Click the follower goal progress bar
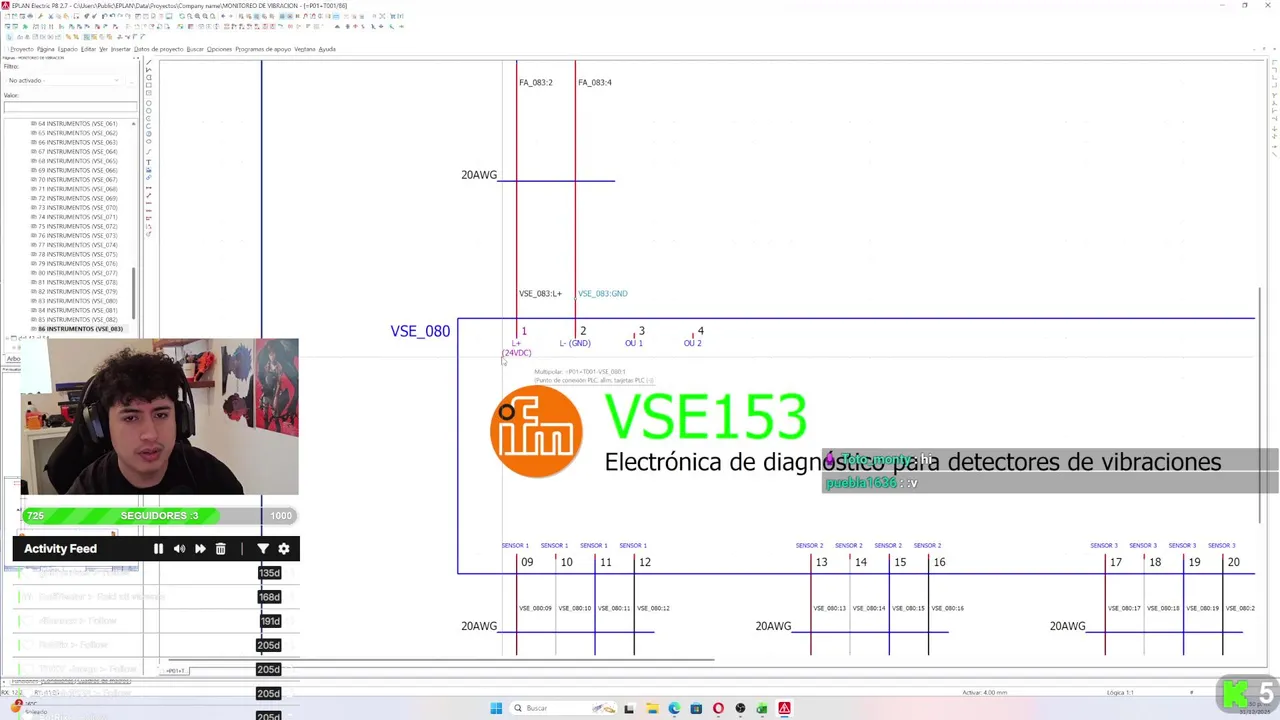Image resolution: width=1280 pixels, height=720 pixels. pyautogui.click(x=158, y=515)
